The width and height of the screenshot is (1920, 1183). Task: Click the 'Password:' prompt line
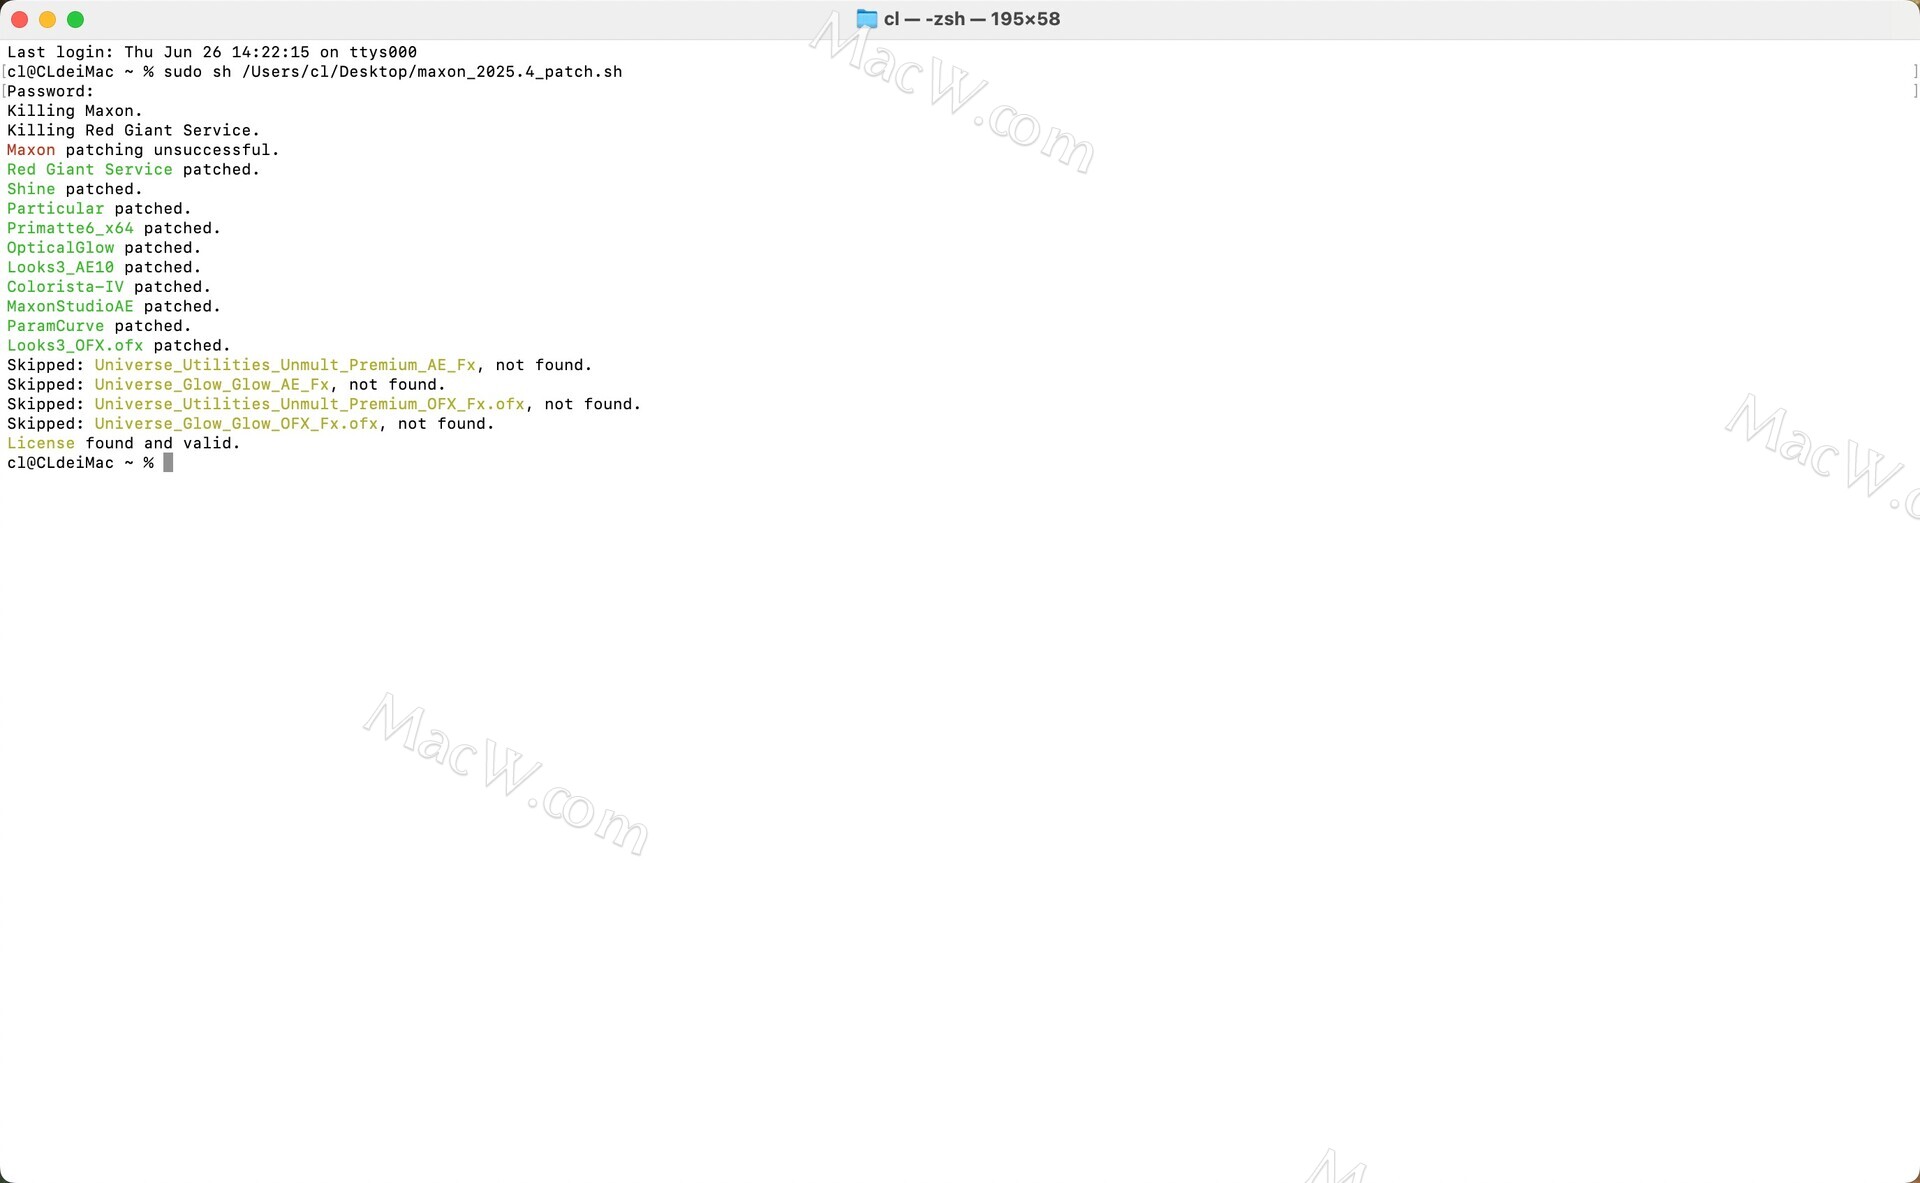point(51,91)
